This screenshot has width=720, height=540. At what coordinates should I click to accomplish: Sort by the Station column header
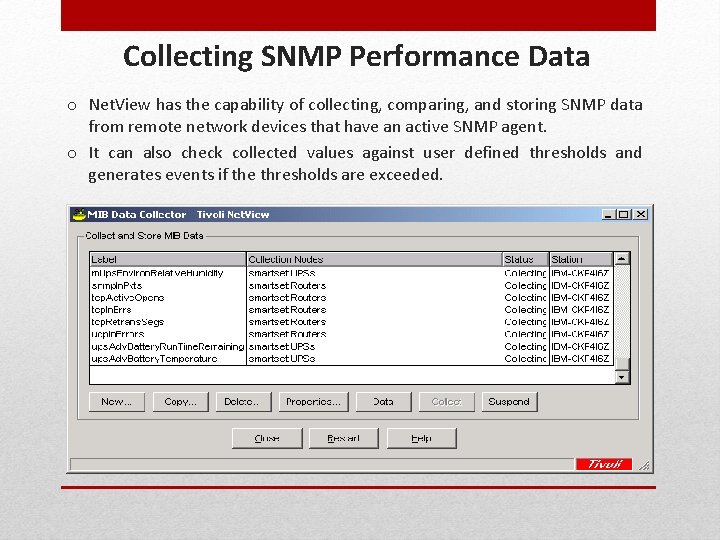click(581, 259)
